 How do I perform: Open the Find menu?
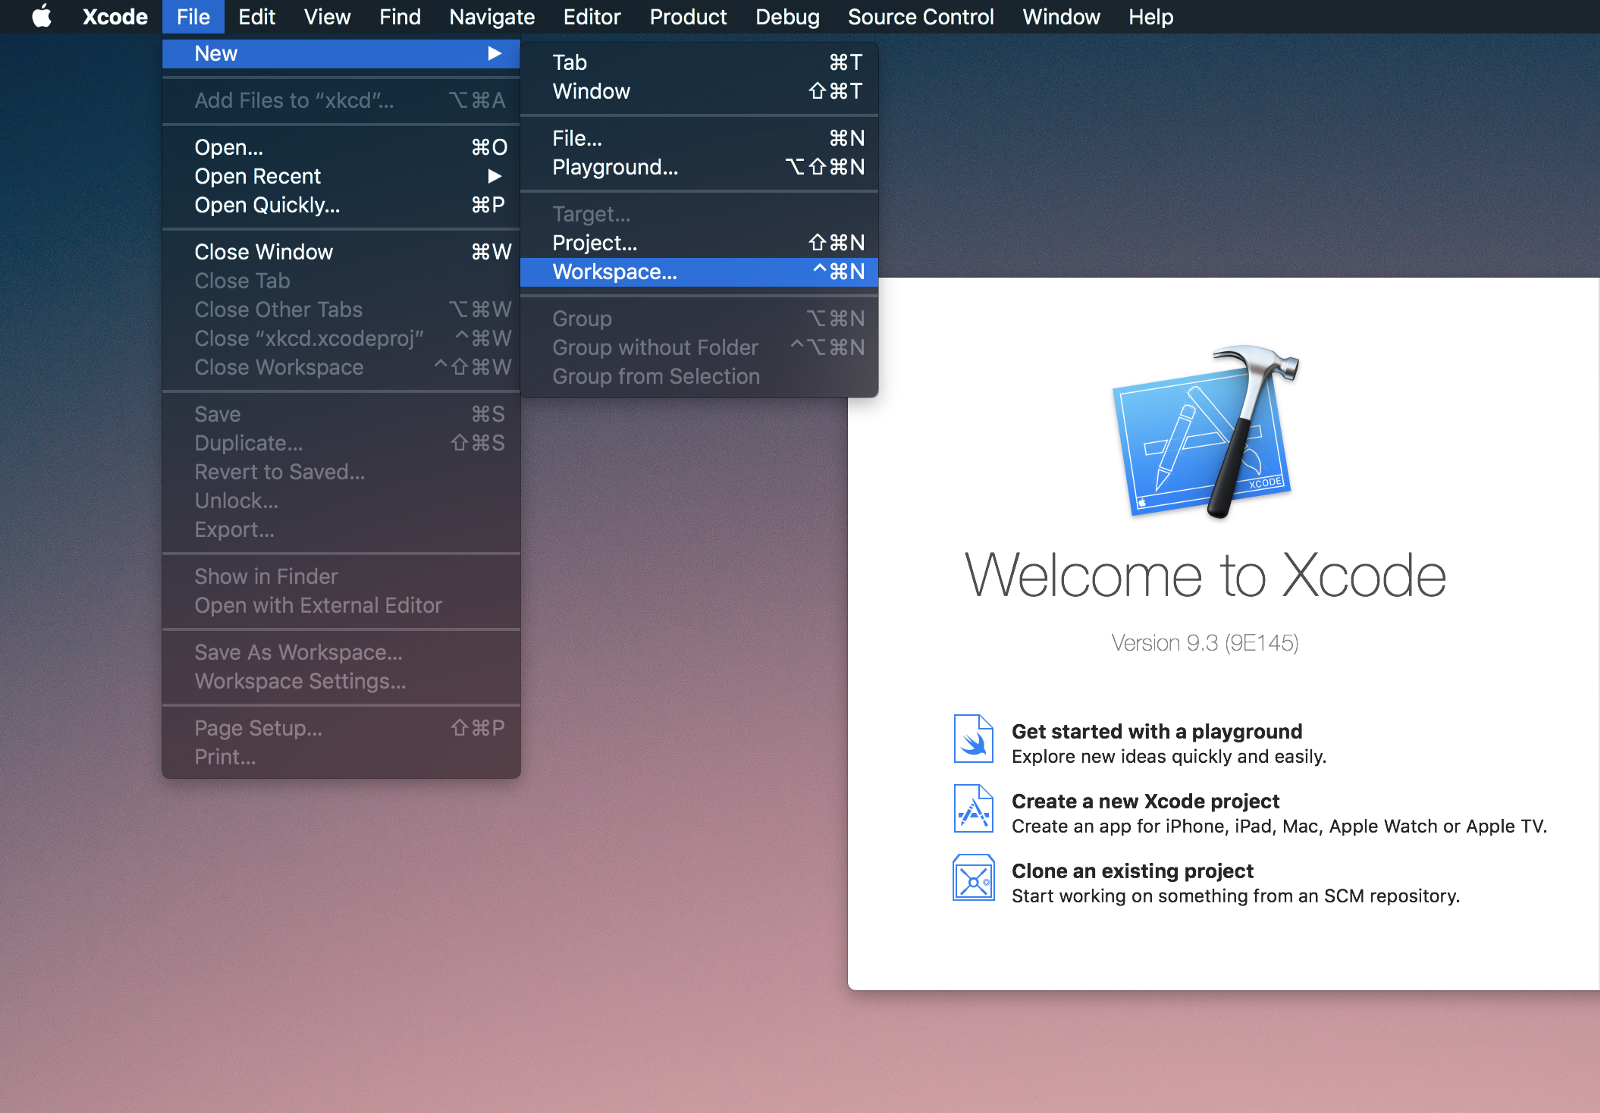[x=400, y=17]
